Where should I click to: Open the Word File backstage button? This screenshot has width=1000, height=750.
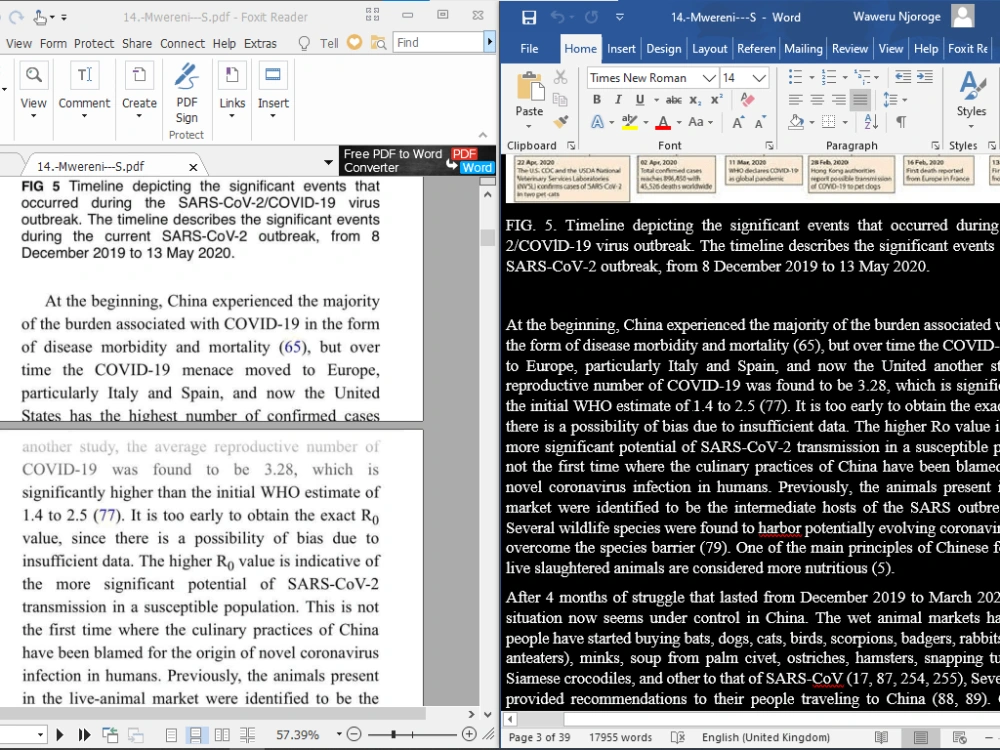tap(529, 48)
